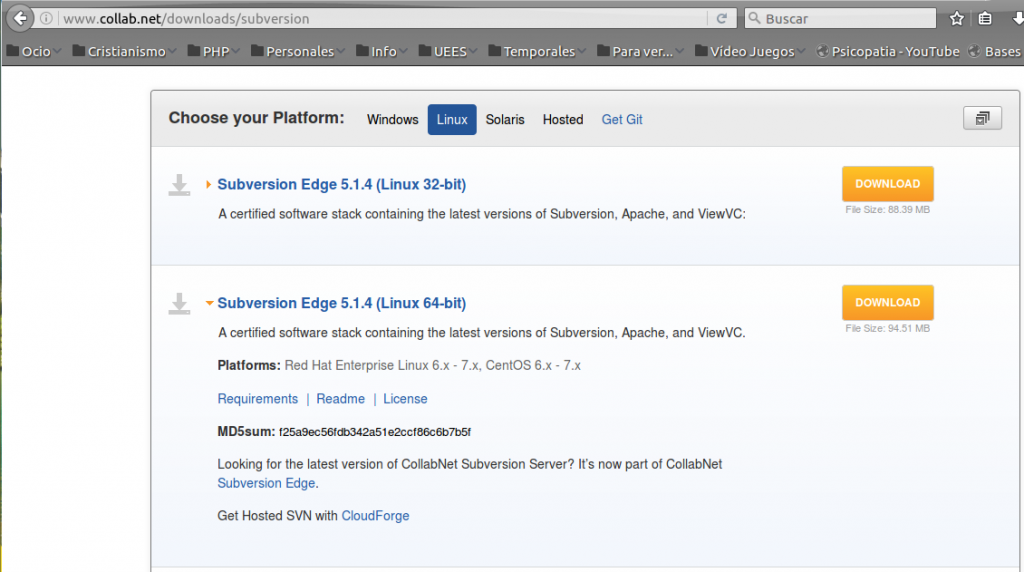
Task: Switch to the Windows platform tab
Action: click(x=392, y=119)
